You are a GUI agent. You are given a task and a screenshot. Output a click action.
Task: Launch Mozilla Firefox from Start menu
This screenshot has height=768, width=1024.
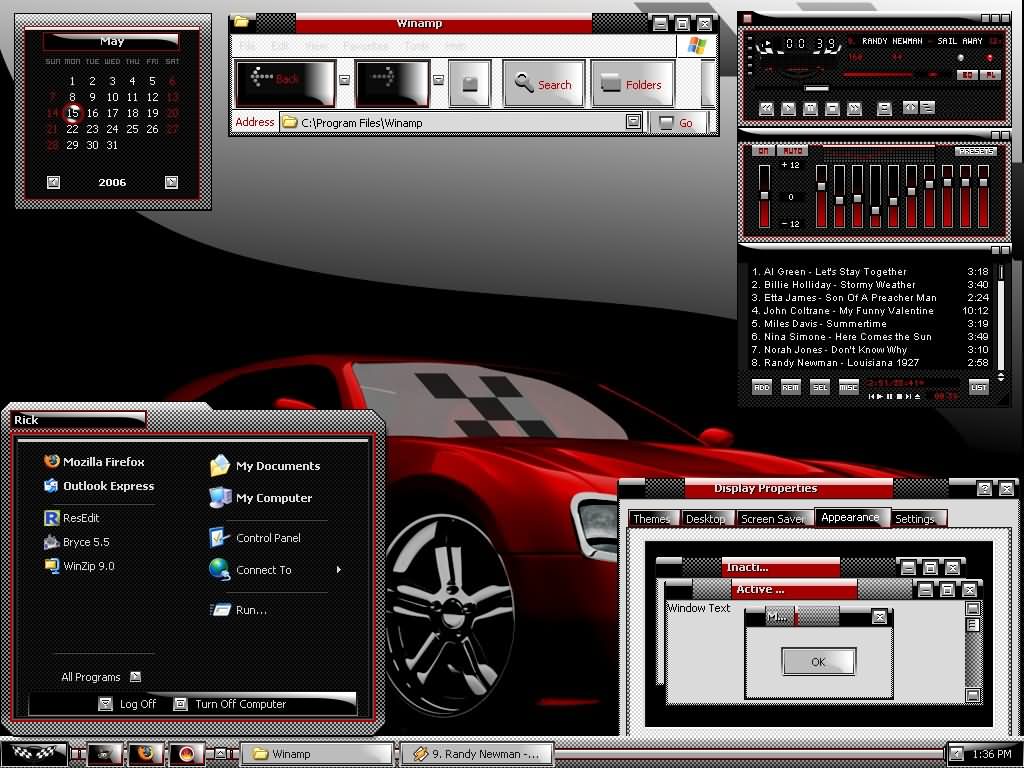click(x=94, y=462)
